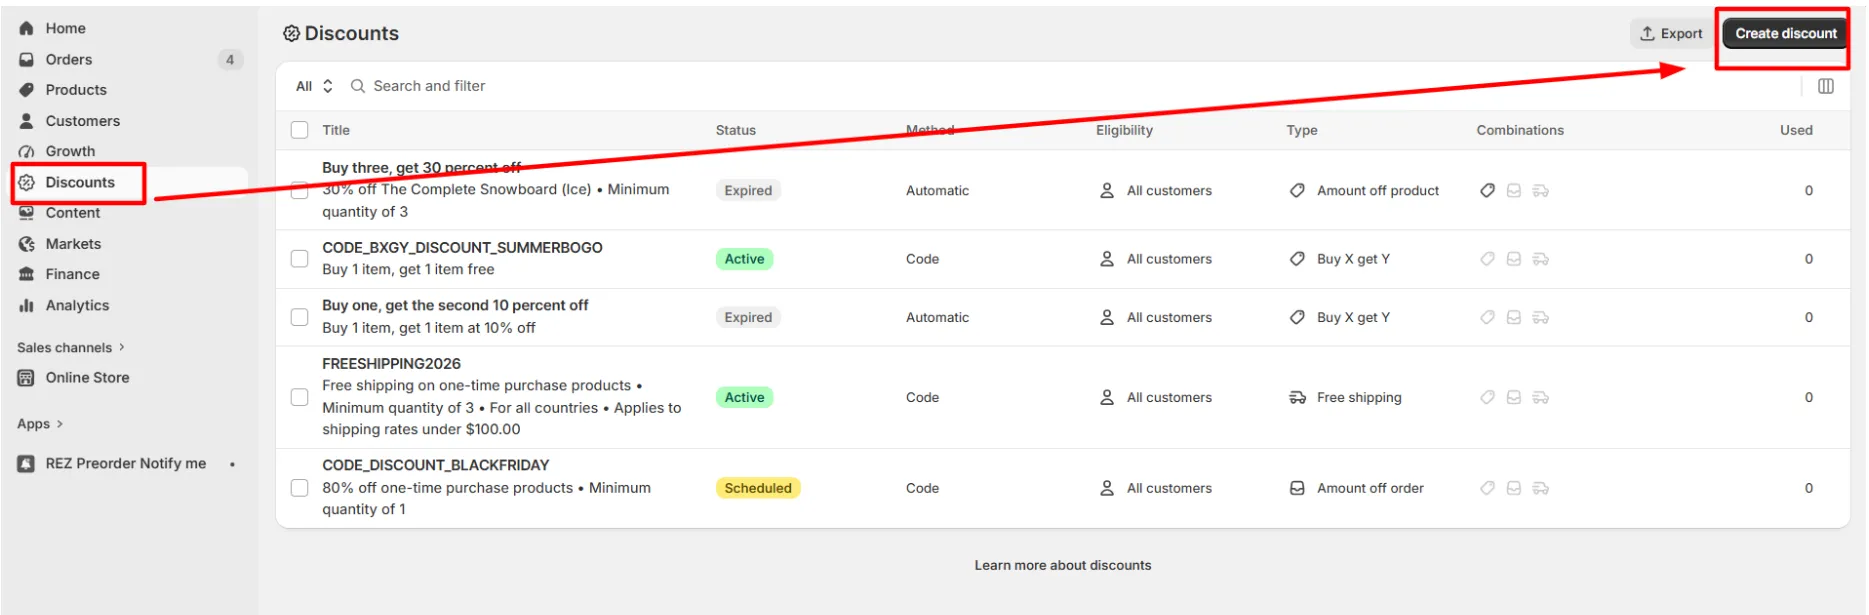The image size is (1869, 615).
Task: Check the CODE_DISCOUNT_BLACKFRIDAY row checkbox
Action: (300, 488)
